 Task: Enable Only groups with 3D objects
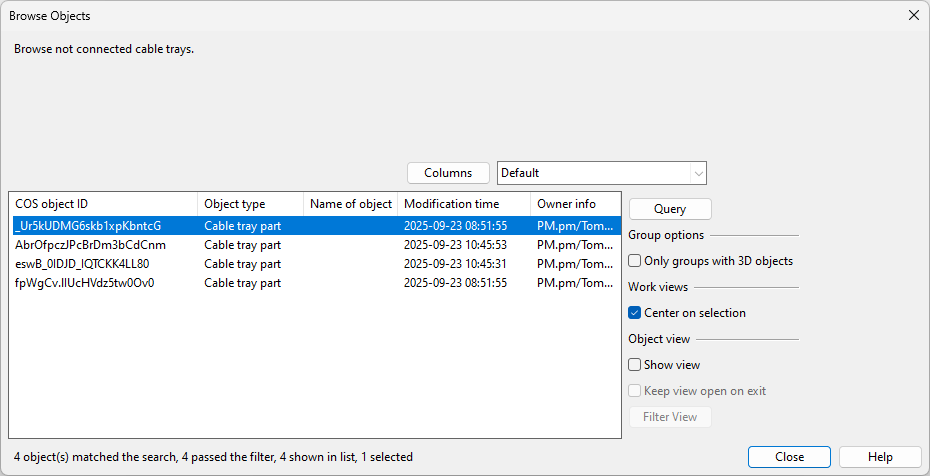click(635, 261)
